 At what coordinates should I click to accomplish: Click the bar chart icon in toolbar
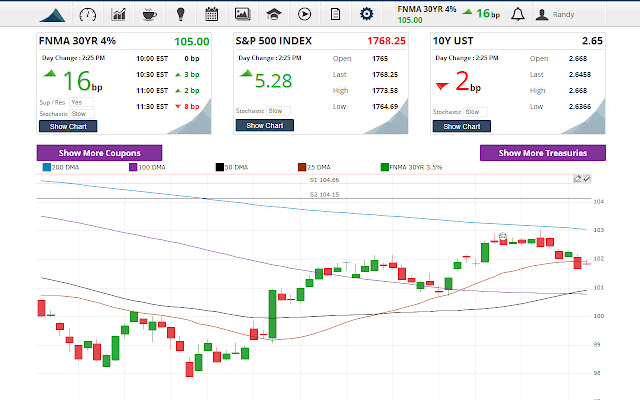tap(119, 14)
